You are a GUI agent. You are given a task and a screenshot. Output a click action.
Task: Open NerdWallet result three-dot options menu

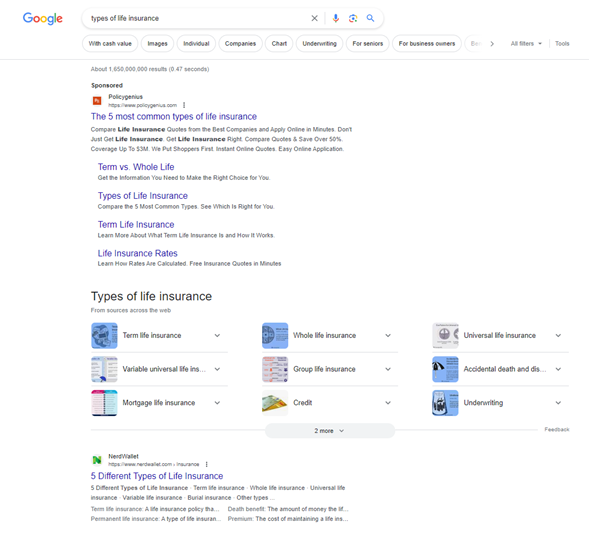point(207,464)
